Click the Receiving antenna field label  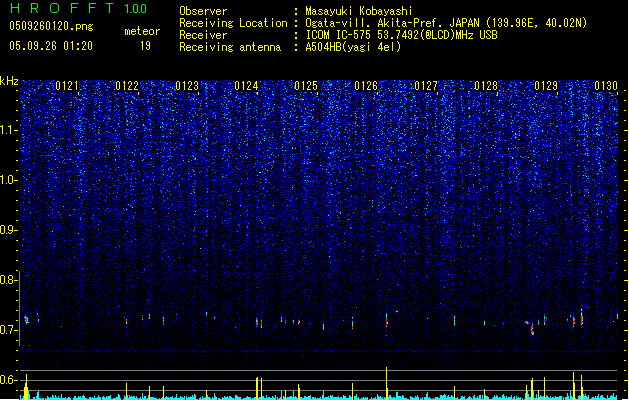click(230, 47)
